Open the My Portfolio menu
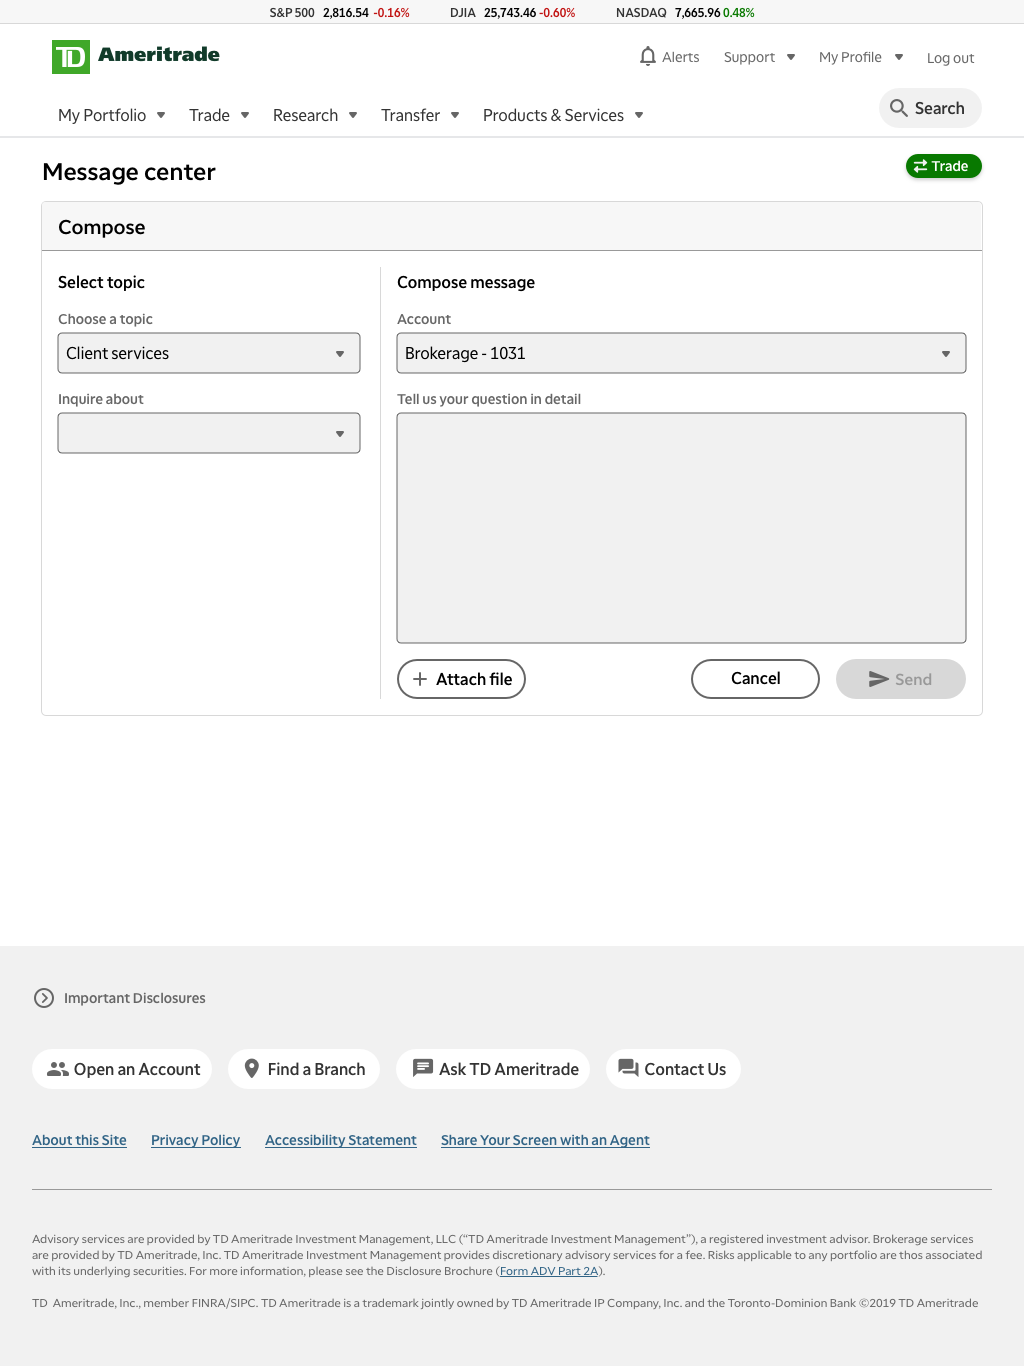The height and width of the screenshot is (1366, 1024). 112,115
